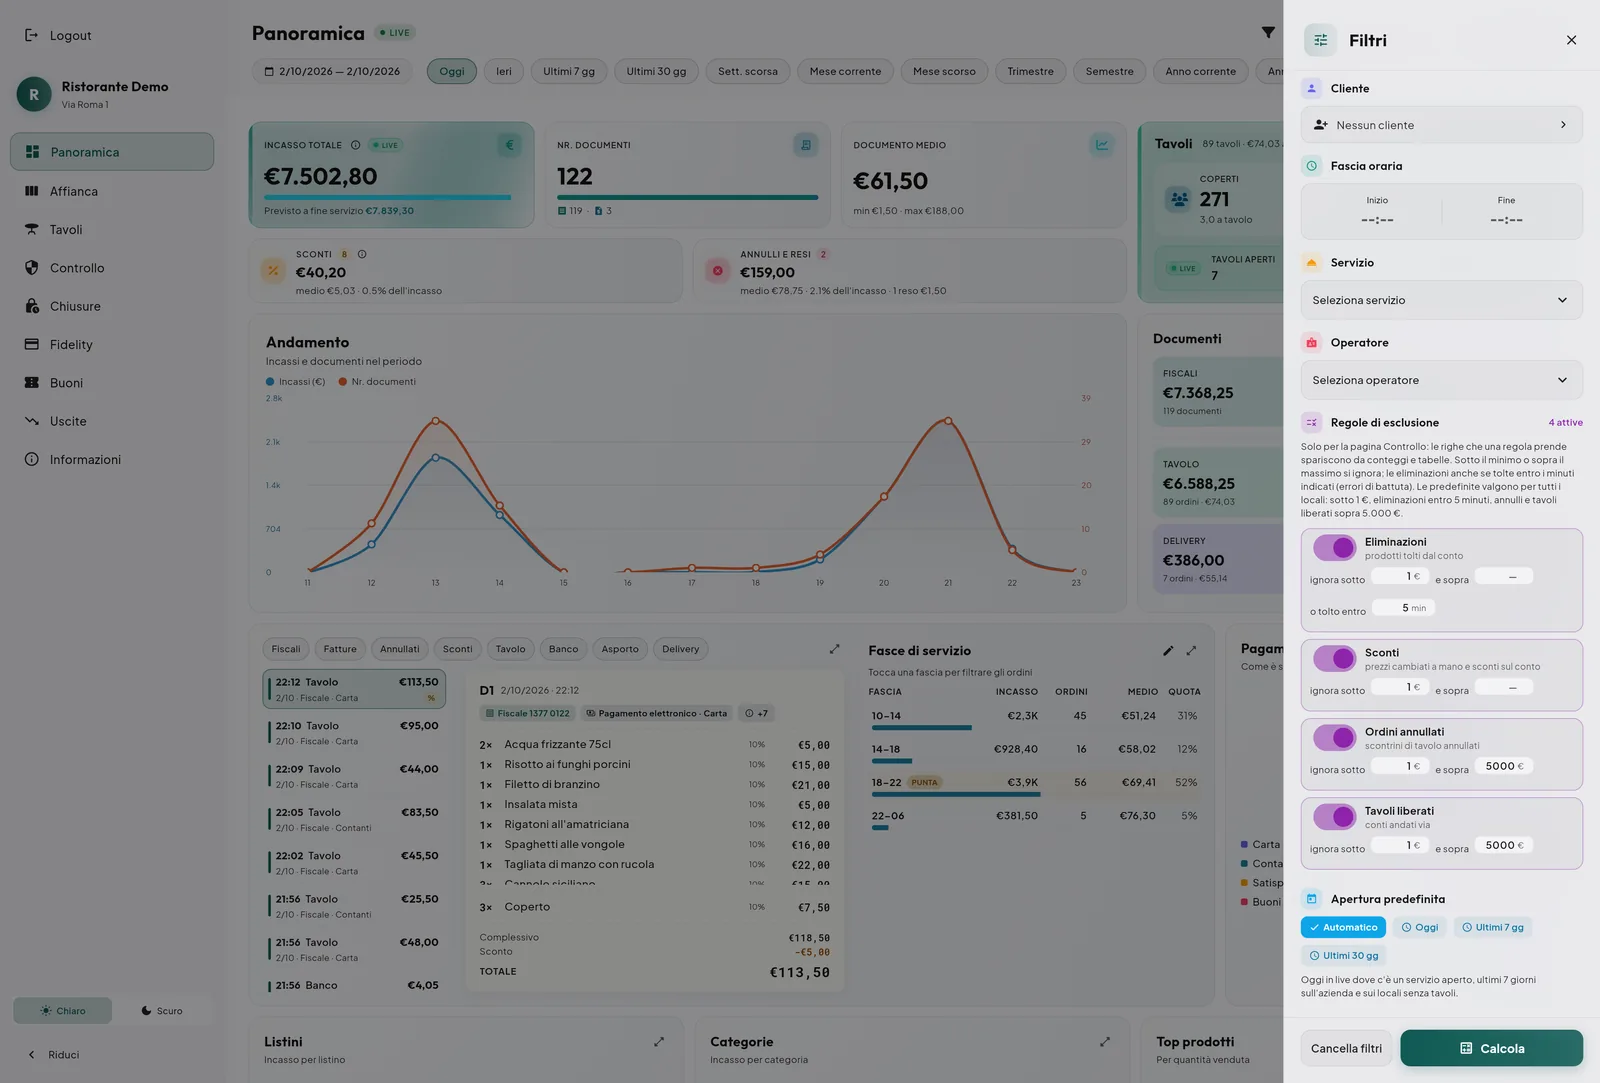Select the Ultimi 7 gg period chip
Screen dimensions: 1600x1083
569,72
